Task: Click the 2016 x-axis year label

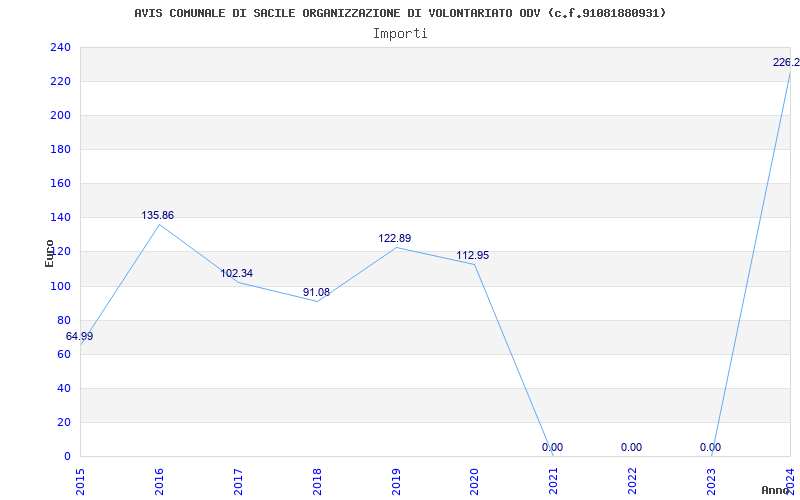Action: tap(159, 482)
